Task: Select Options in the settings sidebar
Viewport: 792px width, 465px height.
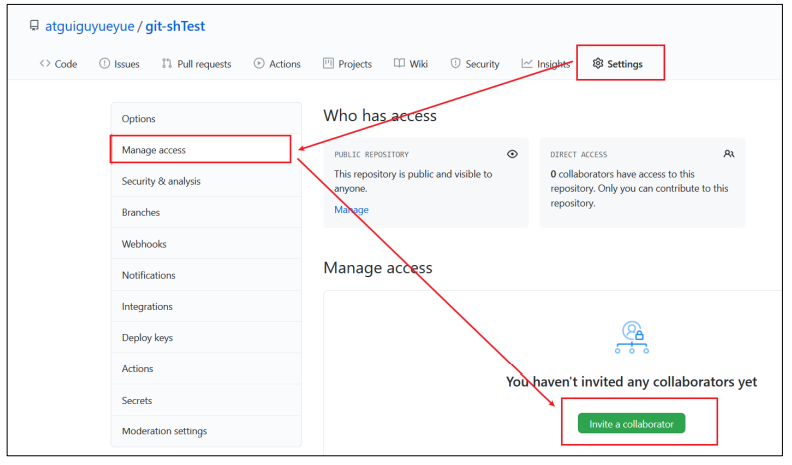Action: [206, 119]
